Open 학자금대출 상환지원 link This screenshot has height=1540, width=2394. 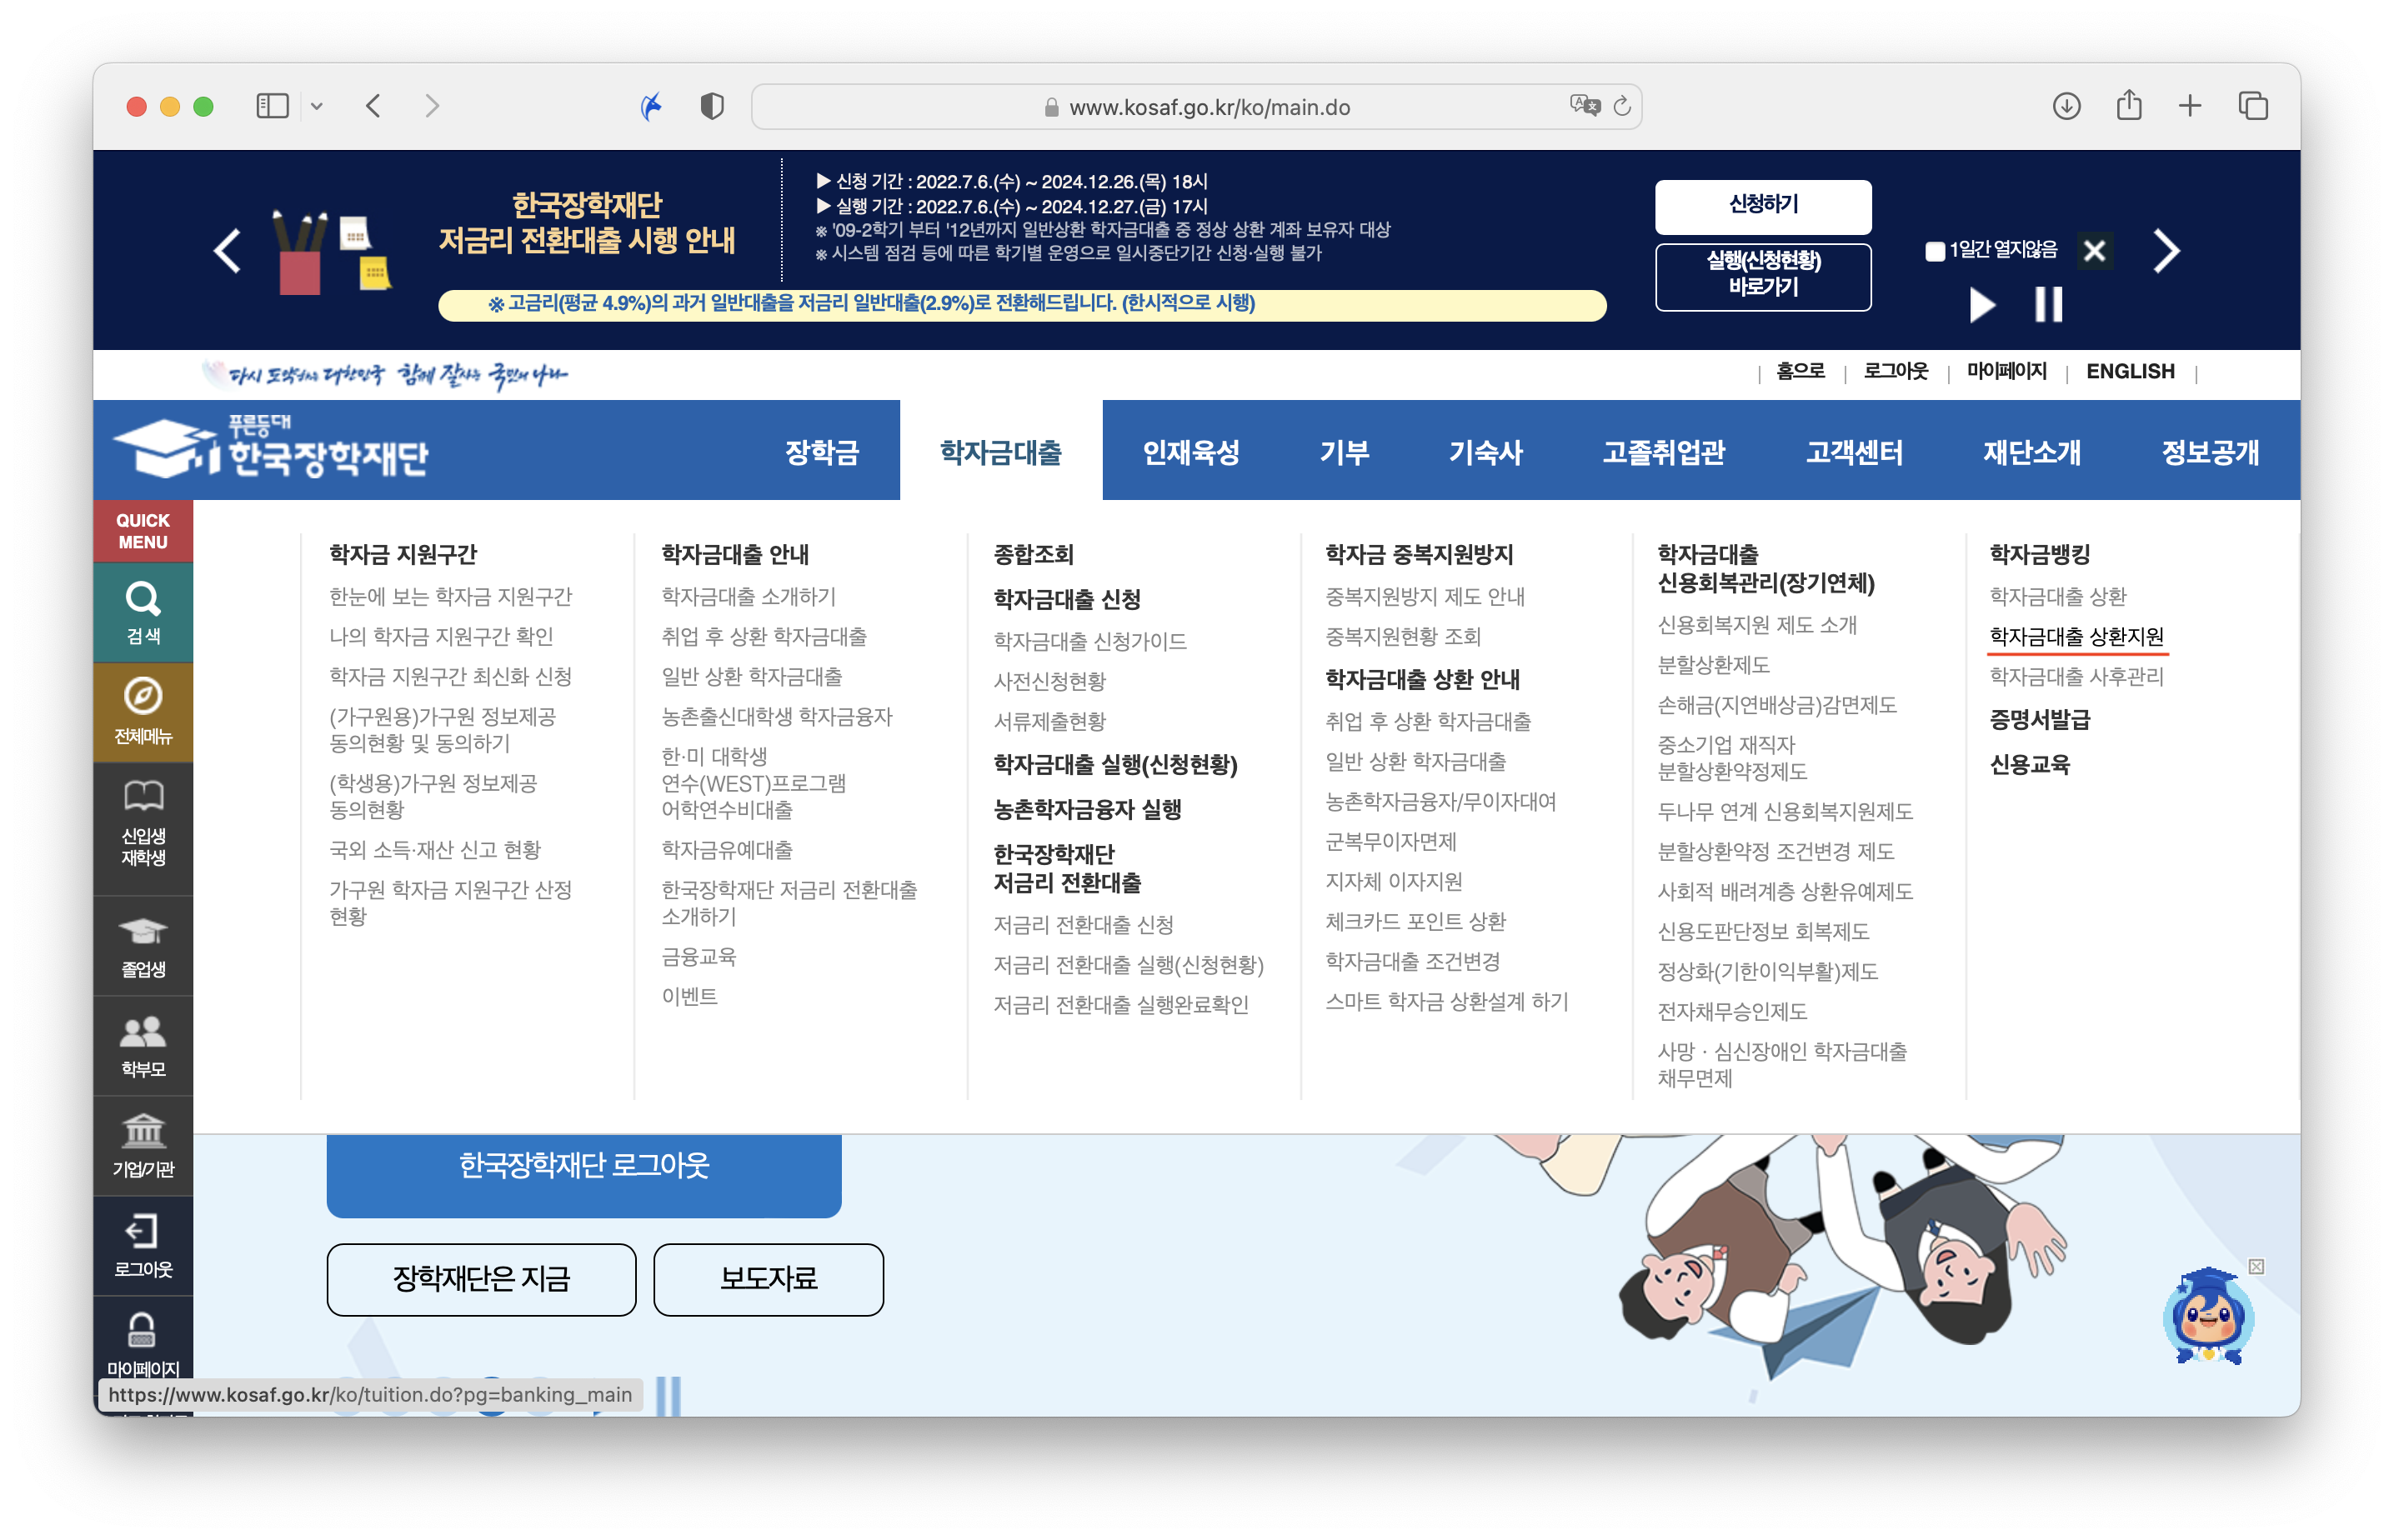pos(2076,637)
